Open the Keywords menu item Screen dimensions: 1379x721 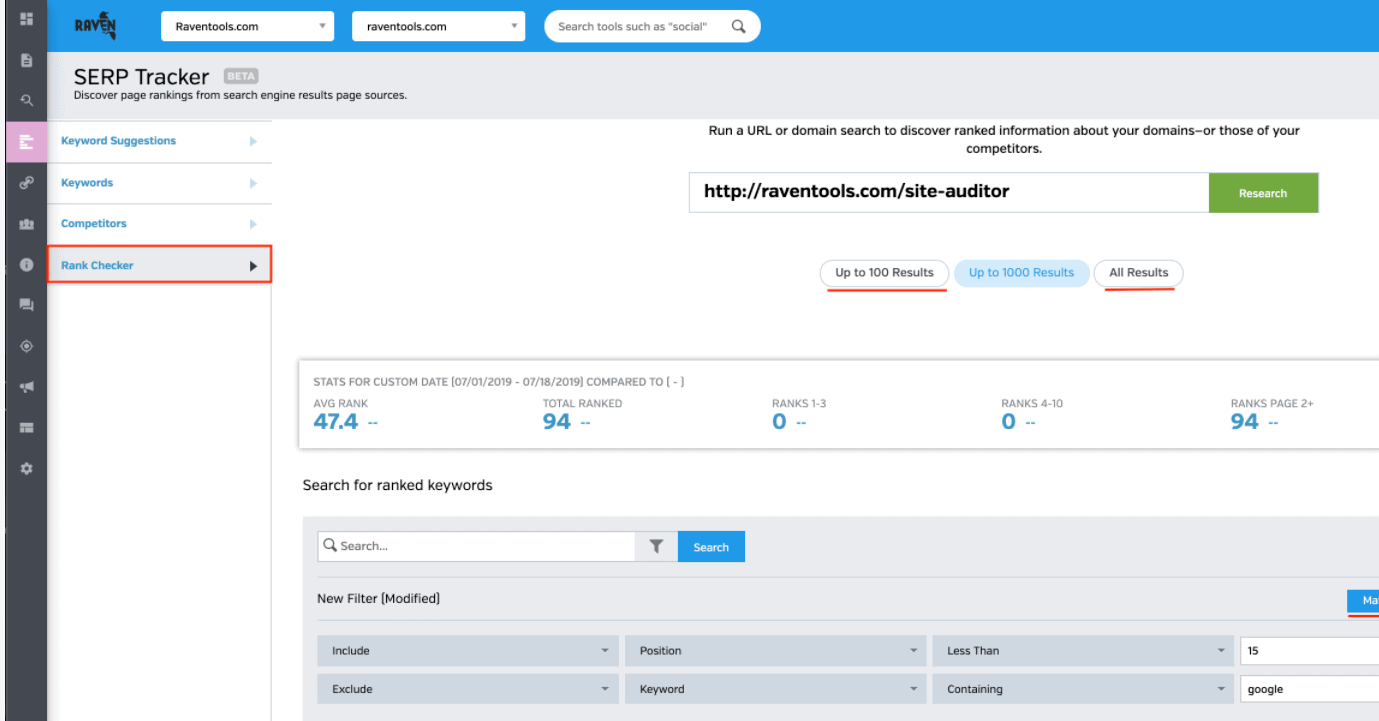160,183
